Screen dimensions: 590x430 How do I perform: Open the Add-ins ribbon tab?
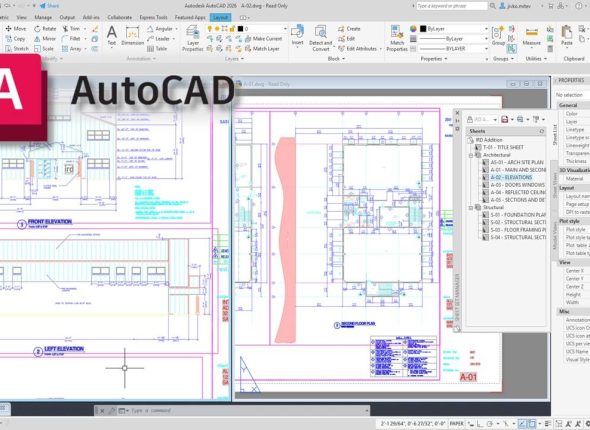91,17
